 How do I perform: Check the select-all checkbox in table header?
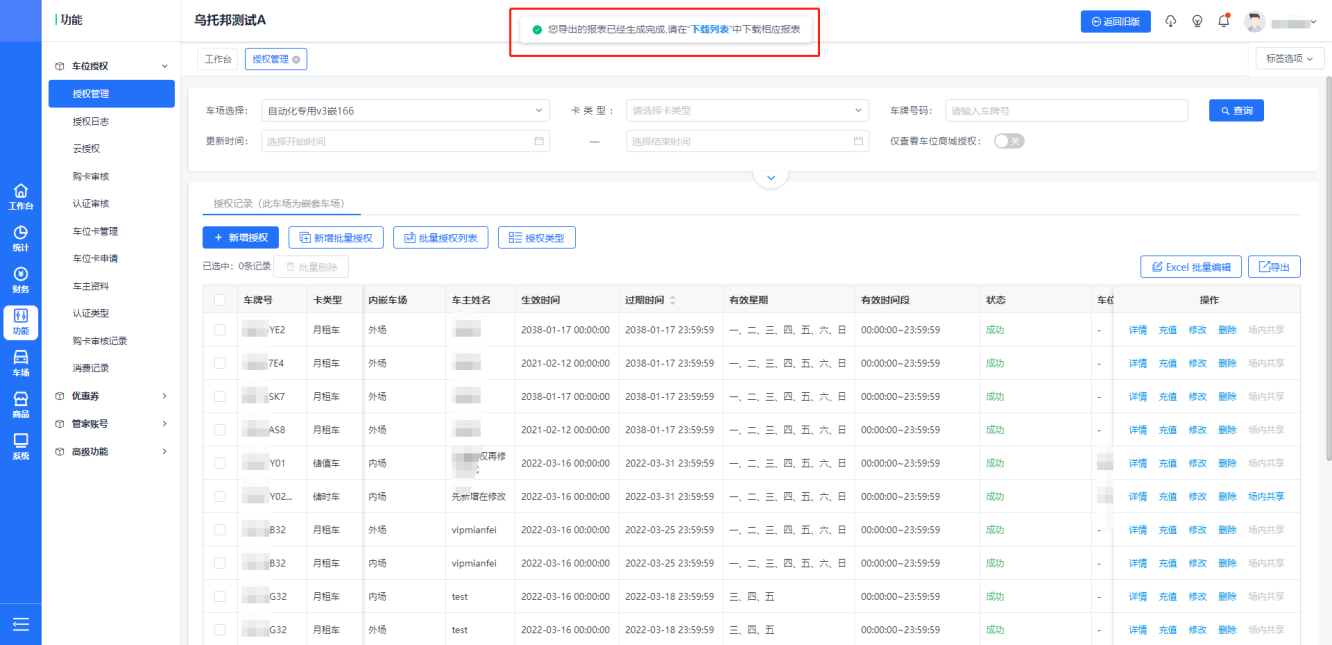(x=220, y=300)
